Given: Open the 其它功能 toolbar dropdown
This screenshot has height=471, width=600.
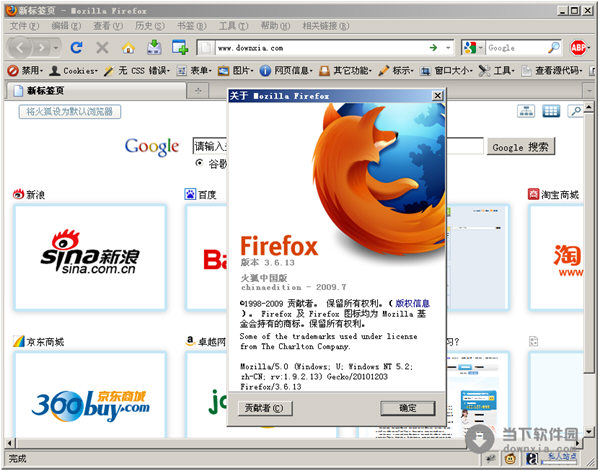Looking at the screenshot, I should (345, 70).
